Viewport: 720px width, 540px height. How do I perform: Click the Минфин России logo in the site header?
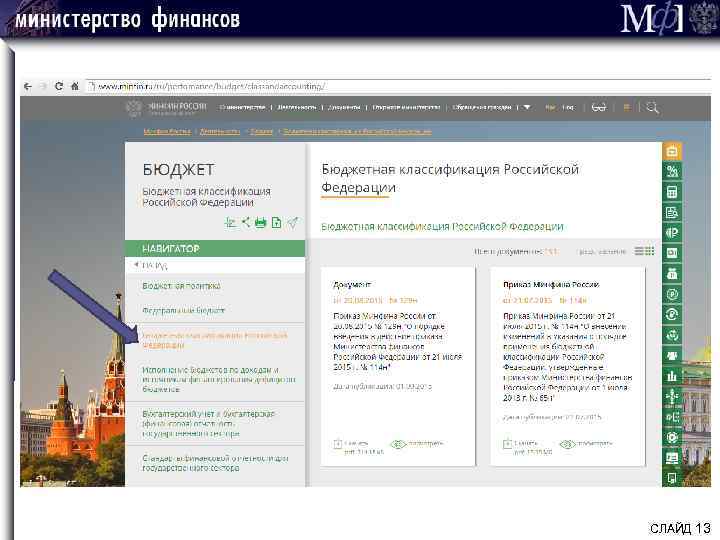[x=166, y=108]
